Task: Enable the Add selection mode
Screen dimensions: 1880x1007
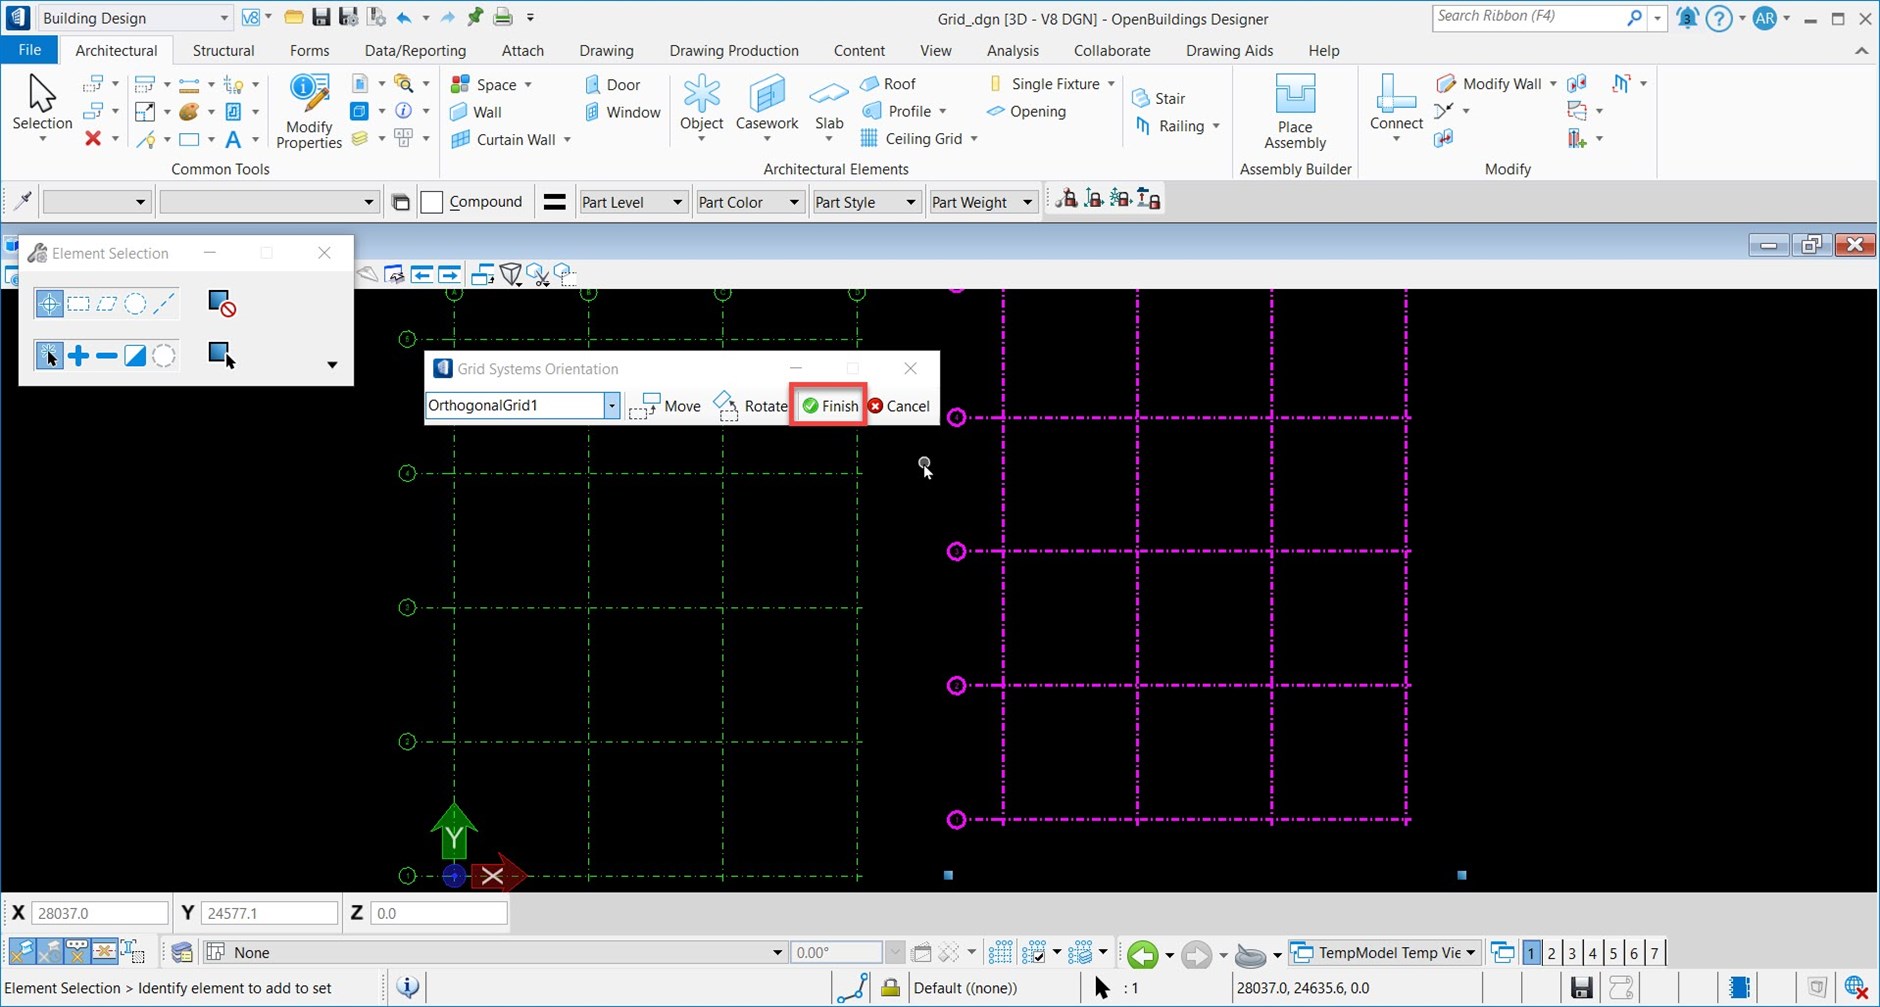Action: pyautogui.click(x=78, y=355)
